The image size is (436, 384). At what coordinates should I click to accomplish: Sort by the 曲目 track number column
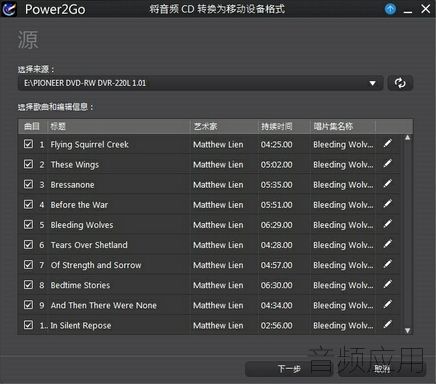coord(32,126)
